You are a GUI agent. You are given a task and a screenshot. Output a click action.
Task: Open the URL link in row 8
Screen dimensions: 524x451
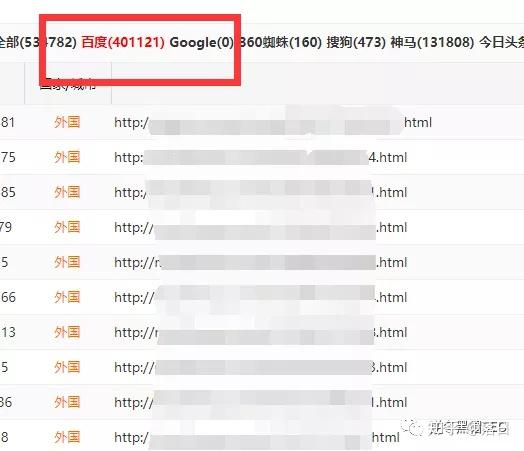coord(257,437)
